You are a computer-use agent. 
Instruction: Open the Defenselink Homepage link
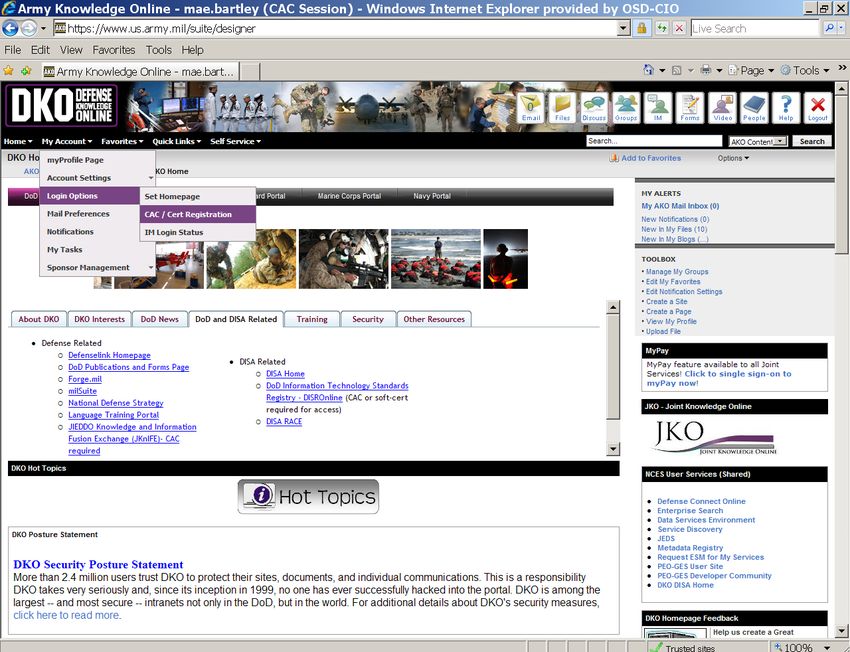pos(109,355)
